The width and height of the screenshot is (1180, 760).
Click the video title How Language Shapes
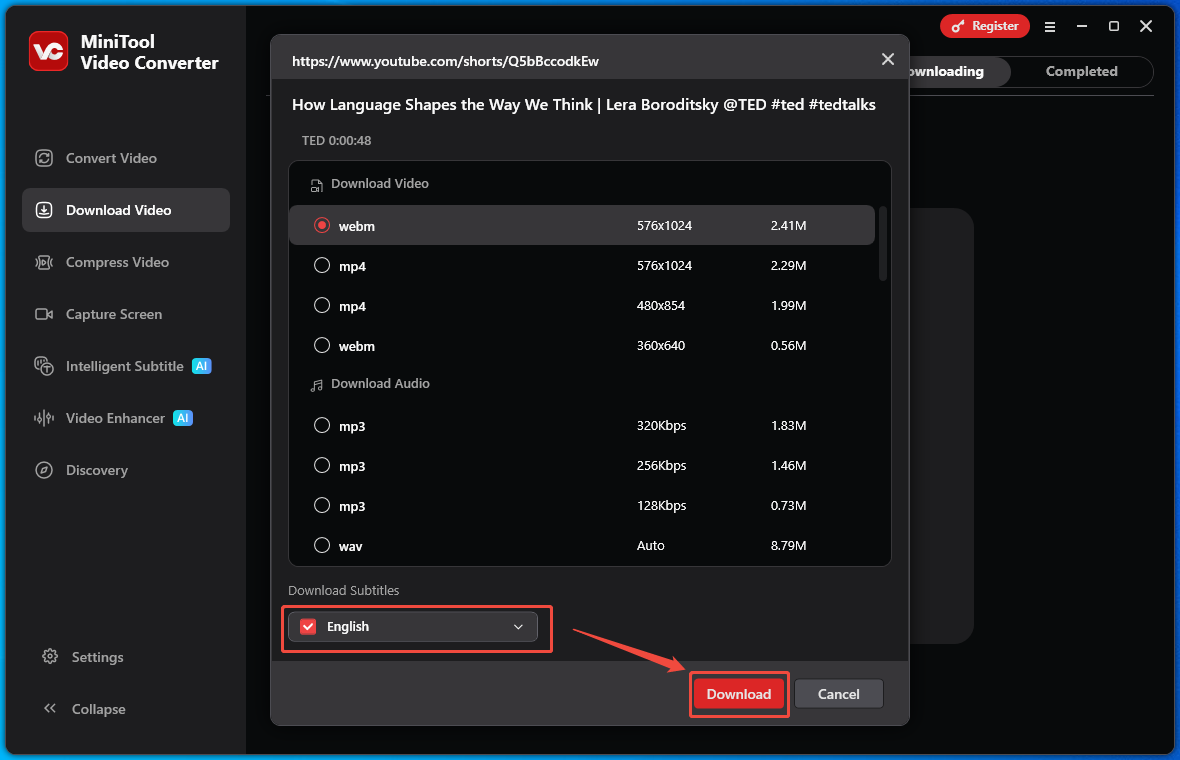click(583, 105)
